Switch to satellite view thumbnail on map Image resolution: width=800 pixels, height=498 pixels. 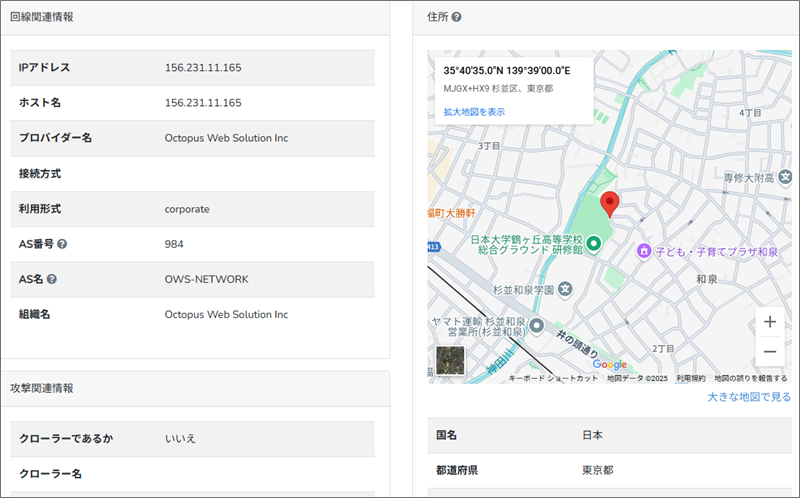pyautogui.click(x=451, y=360)
